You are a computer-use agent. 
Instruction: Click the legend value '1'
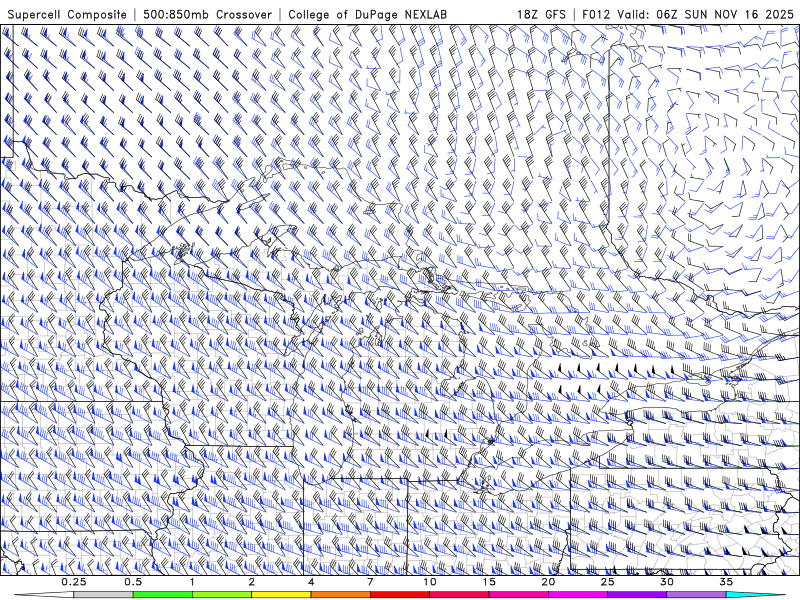coord(192,582)
